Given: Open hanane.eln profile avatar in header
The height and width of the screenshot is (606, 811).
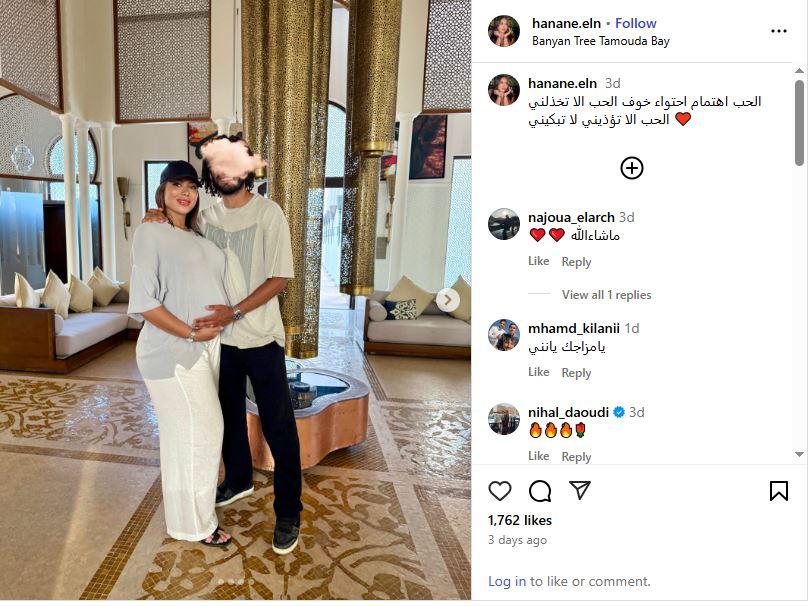Looking at the screenshot, I should [503, 31].
